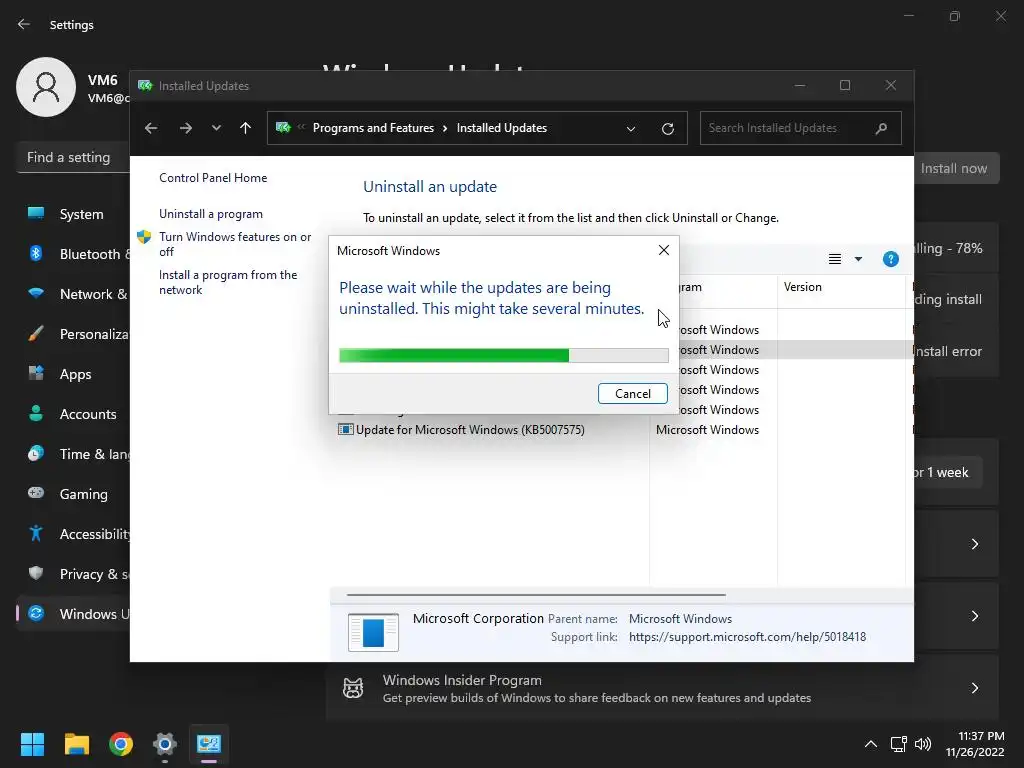Viewport: 1024px width, 768px height.
Task: Show hidden tray icons chevron
Action: click(871, 744)
